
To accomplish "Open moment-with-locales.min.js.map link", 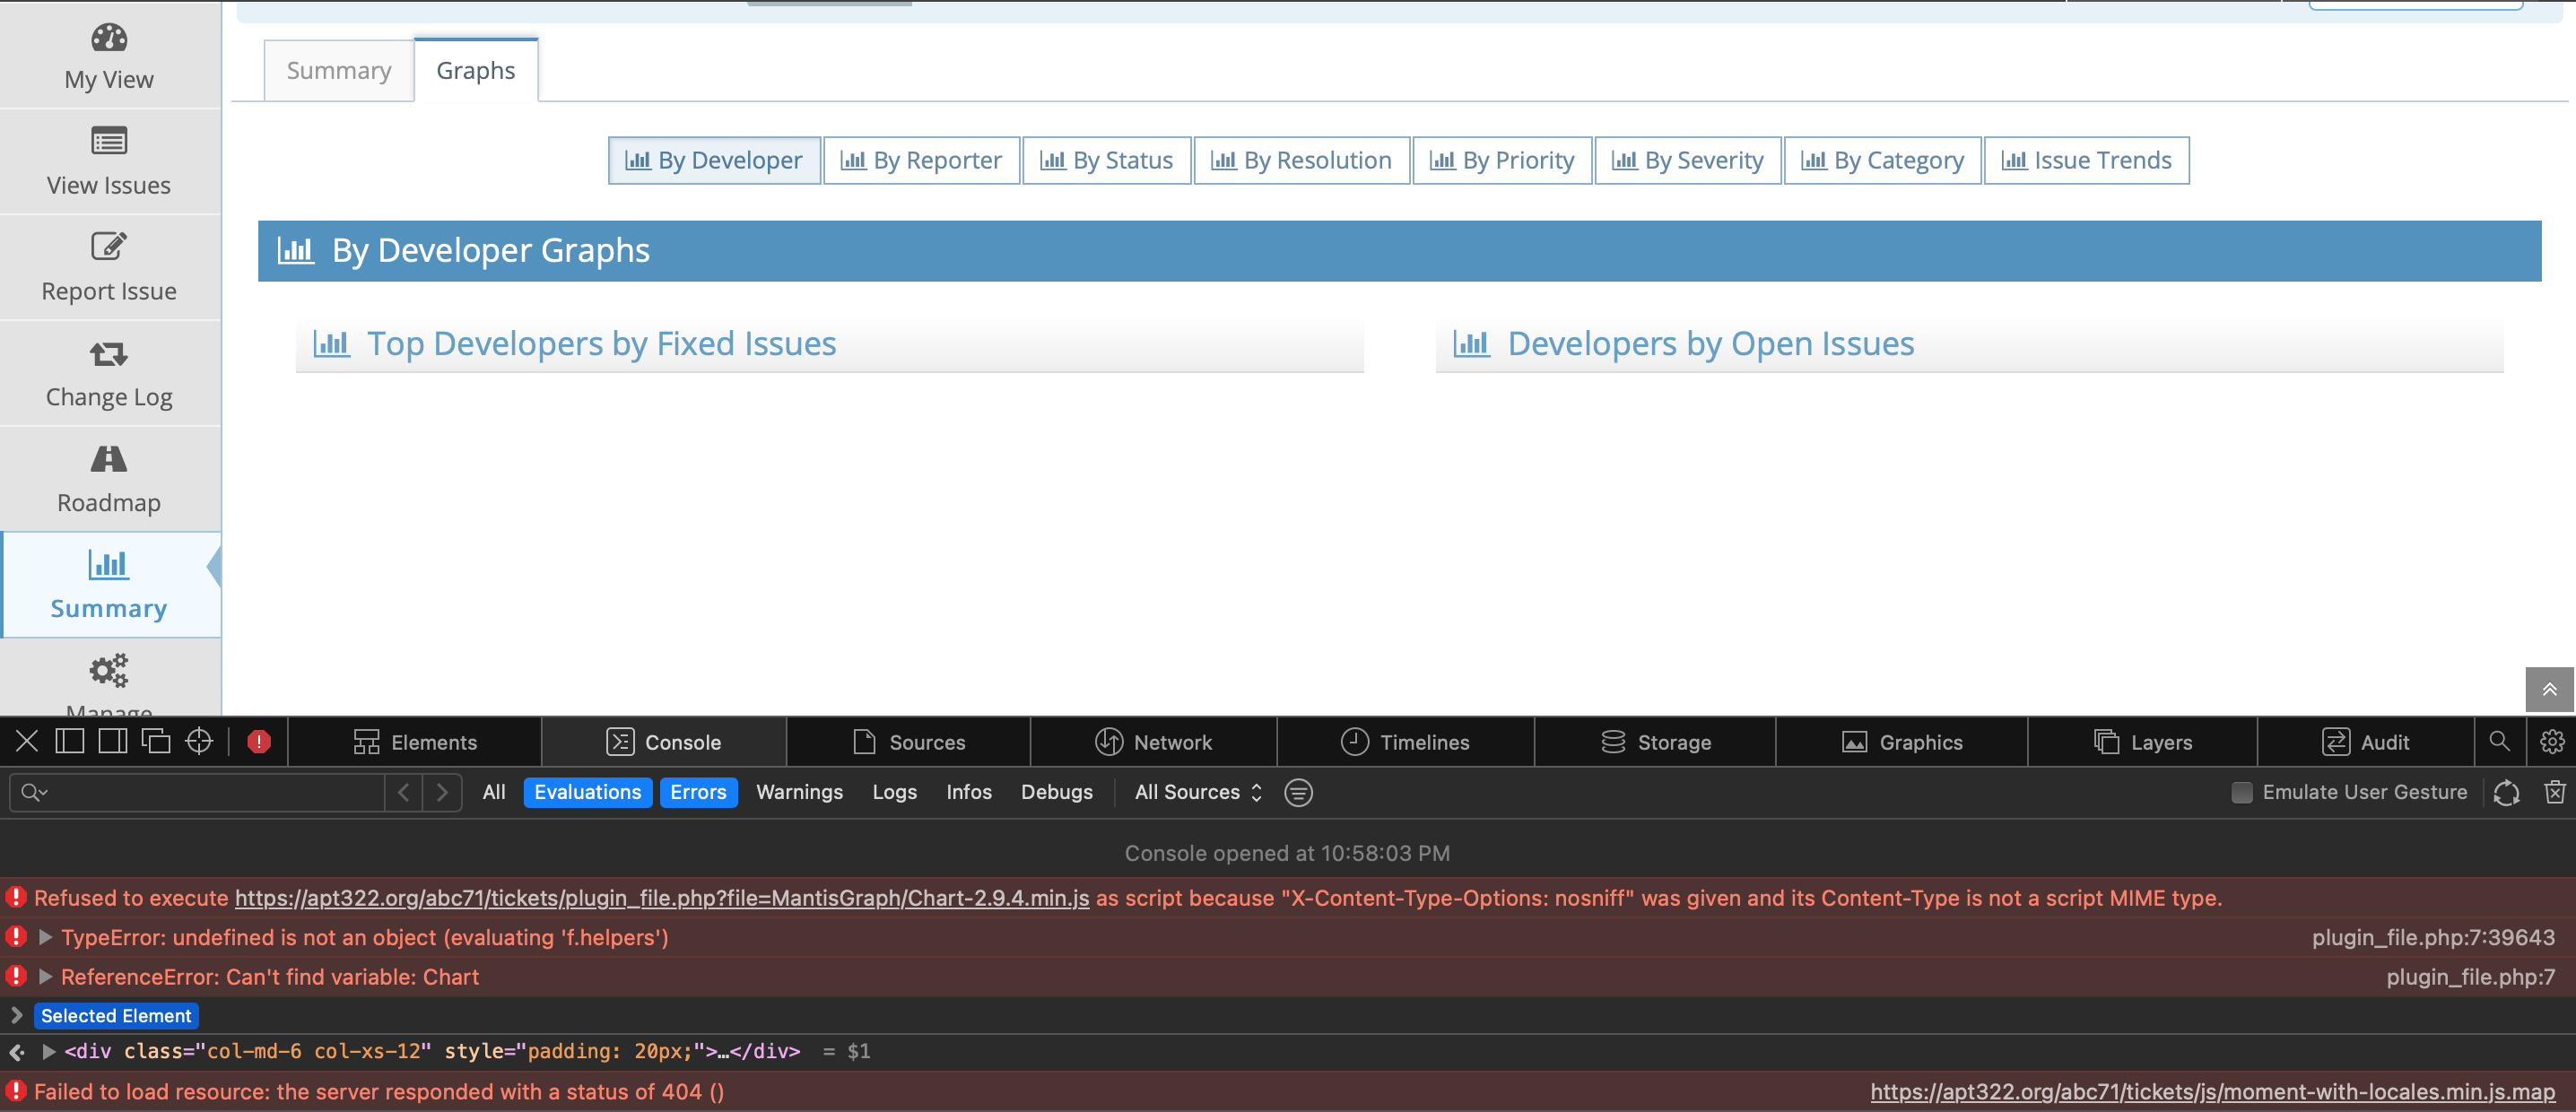I will pyautogui.click(x=2212, y=1092).
